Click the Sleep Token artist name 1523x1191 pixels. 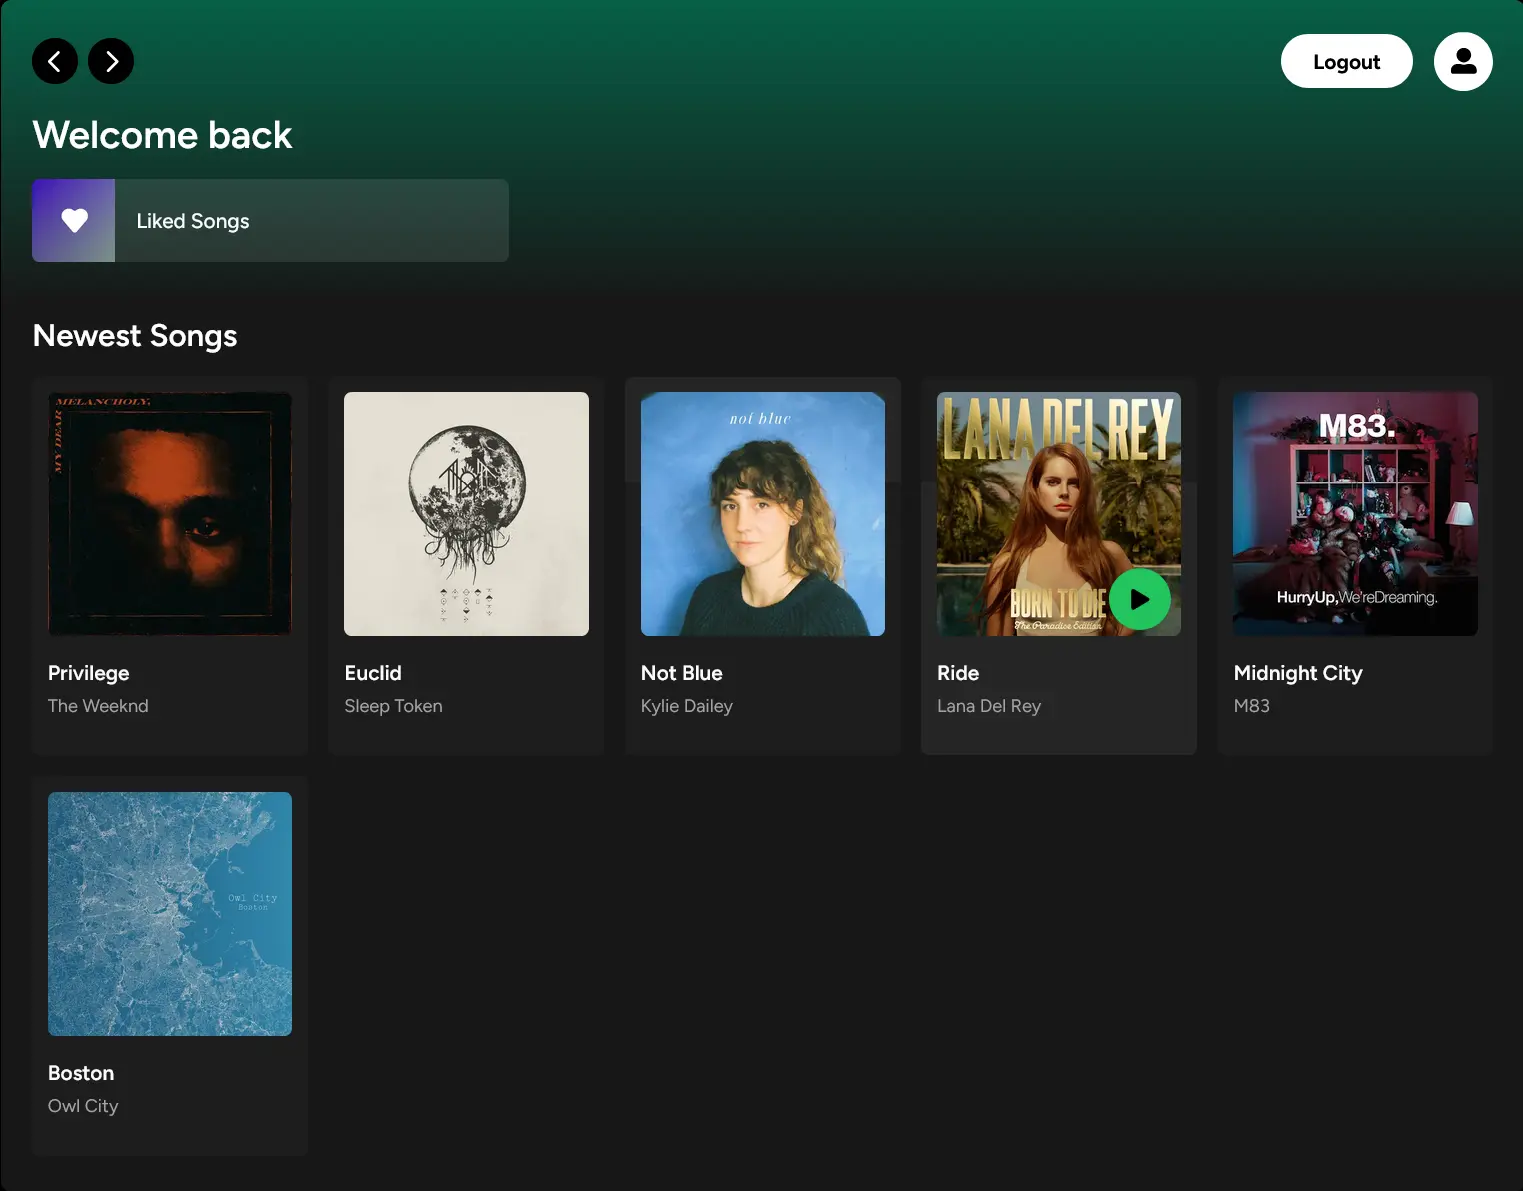(x=393, y=706)
